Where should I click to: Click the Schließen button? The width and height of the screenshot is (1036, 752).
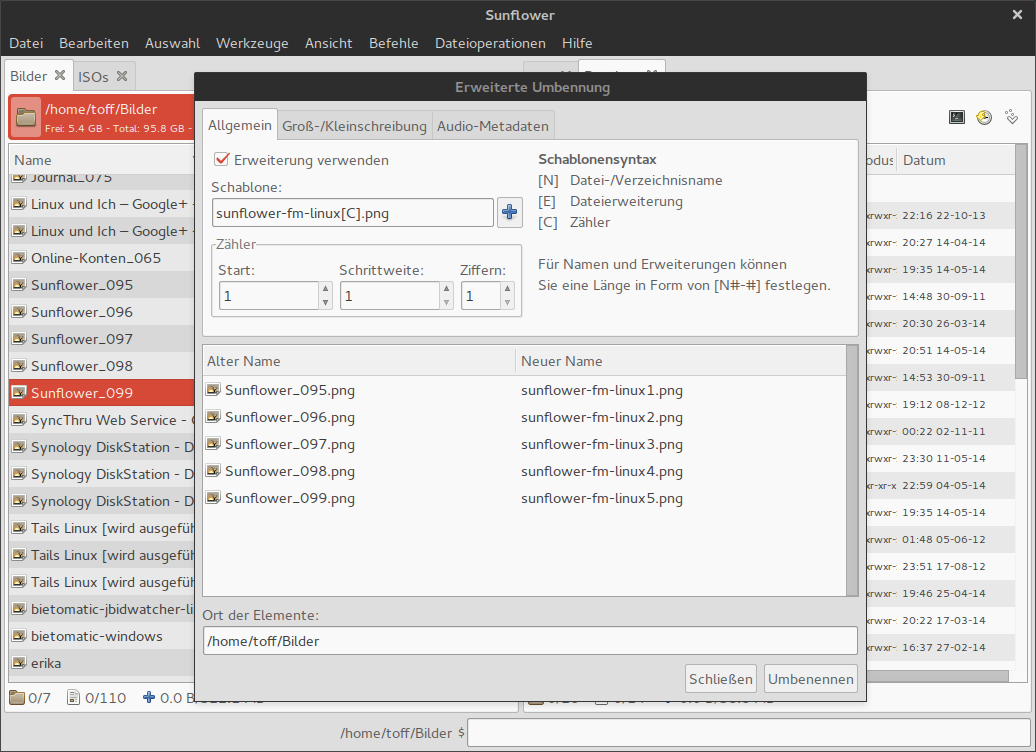click(x=720, y=679)
